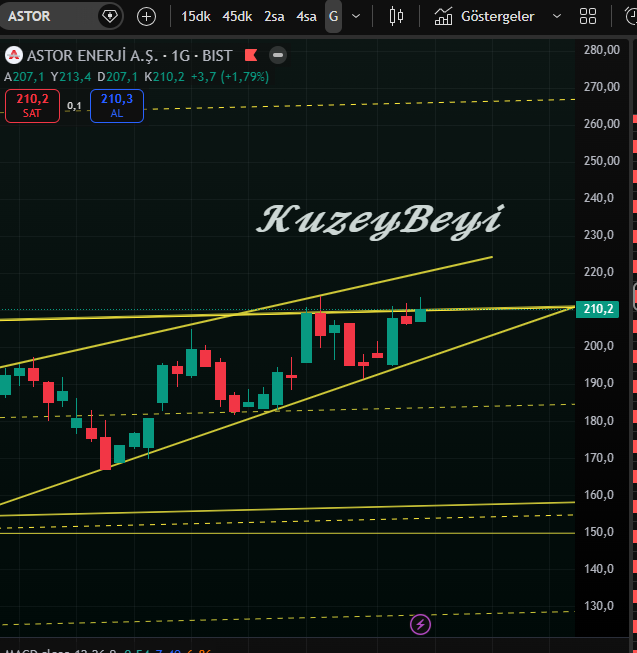
Task: Click the +3,7 (+1,79%) change value
Action: pos(230,77)
